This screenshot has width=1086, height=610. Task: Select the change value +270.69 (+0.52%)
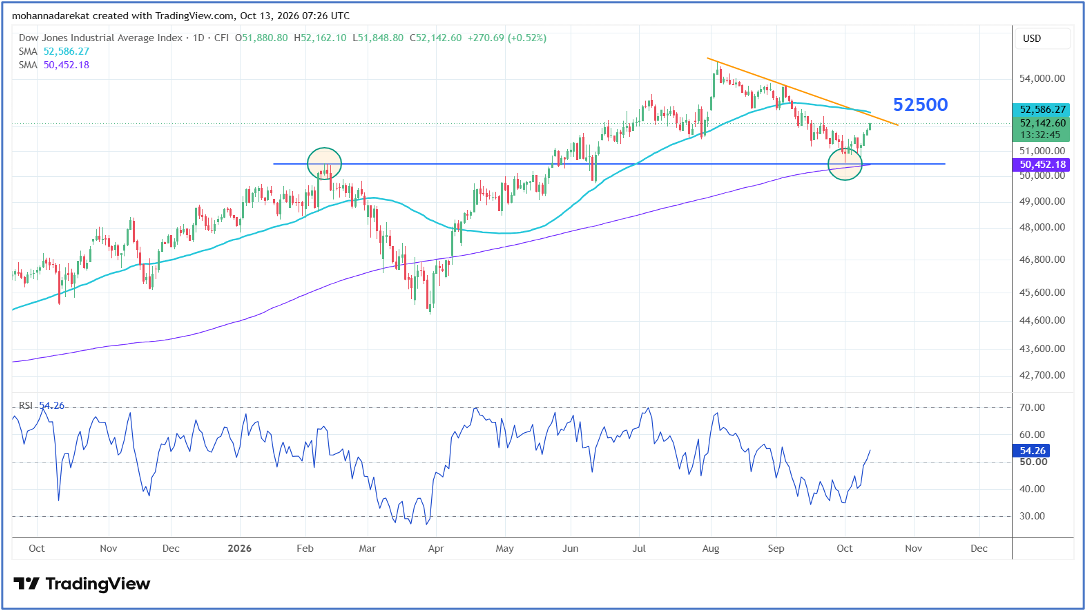click(507, 38)
